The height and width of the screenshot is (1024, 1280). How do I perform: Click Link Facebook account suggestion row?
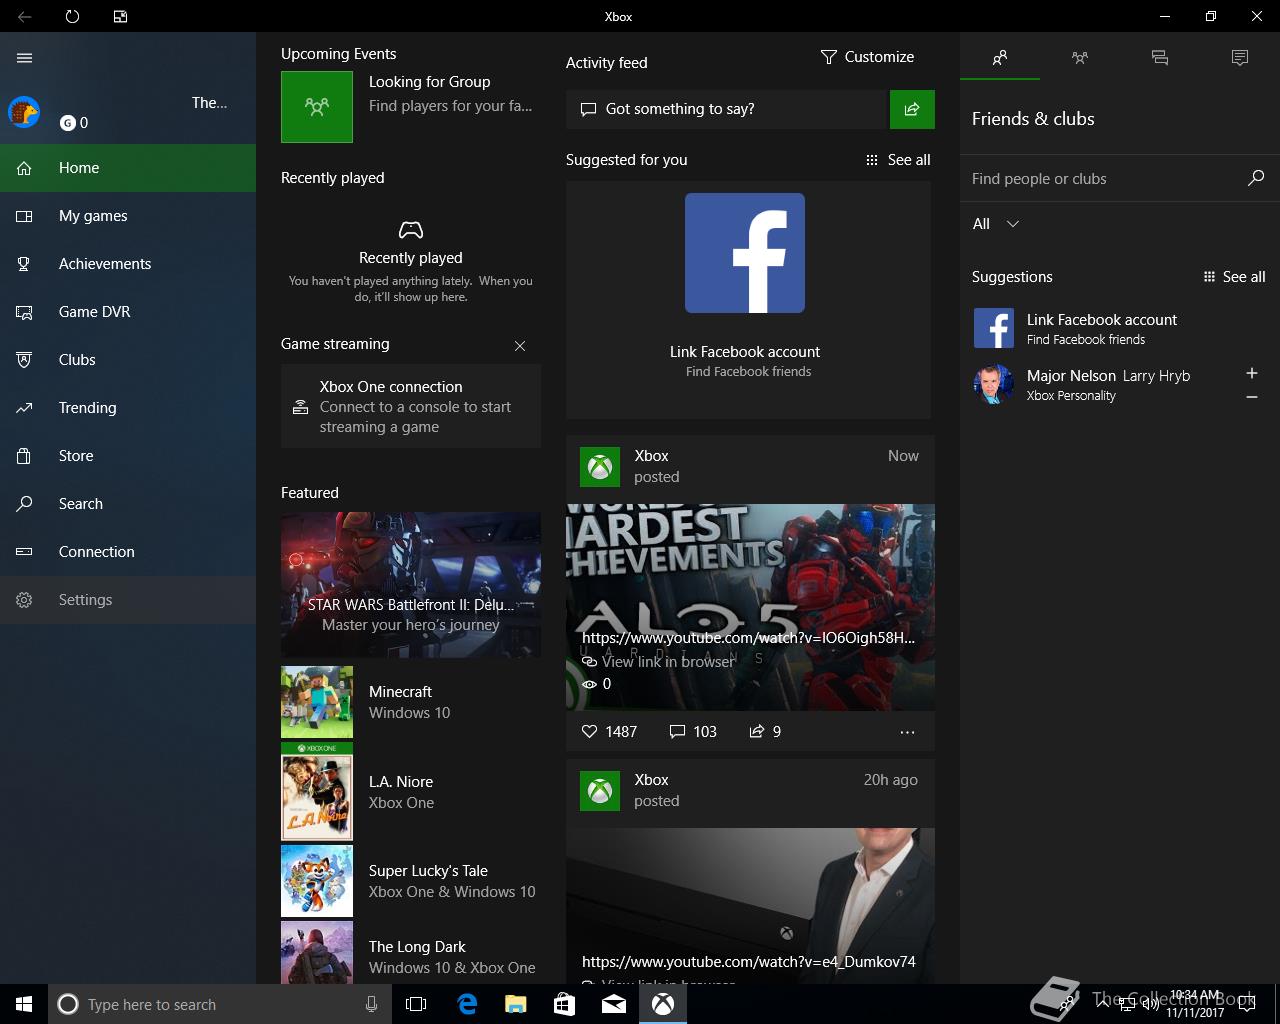click(1120, 328)
